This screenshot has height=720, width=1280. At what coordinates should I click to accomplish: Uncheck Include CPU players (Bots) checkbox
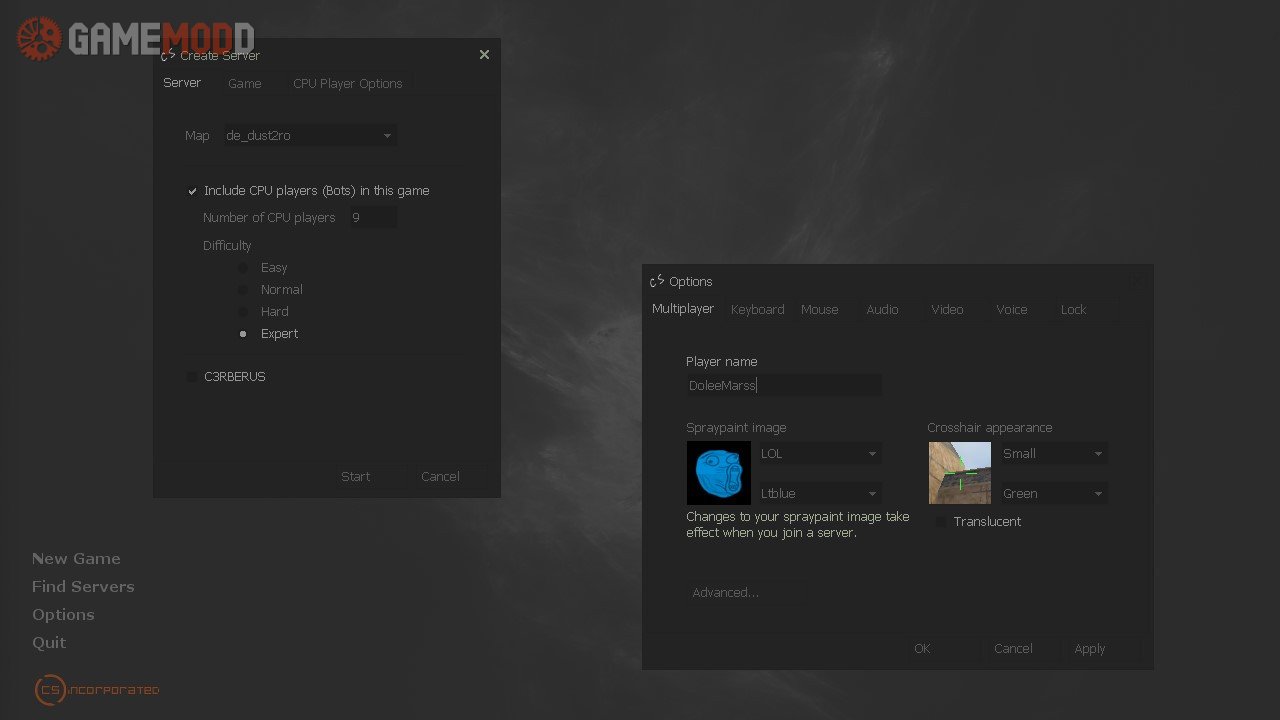click(x=193, y=191)
